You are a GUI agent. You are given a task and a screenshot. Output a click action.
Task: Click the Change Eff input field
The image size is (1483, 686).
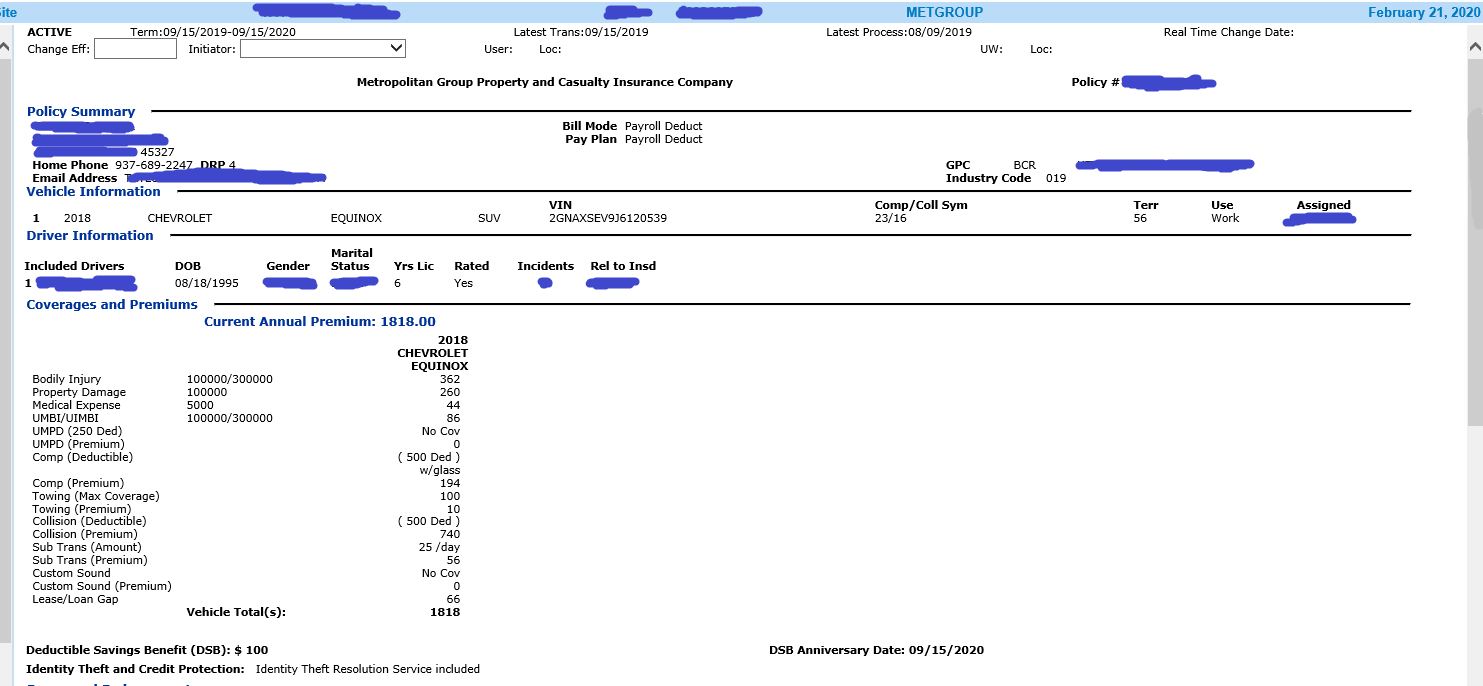click(135, 48)
